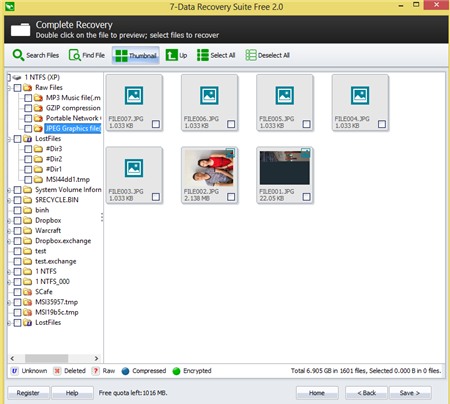Go to previous step with Back
Viewport: 450px width, 404px height.
tap(366, 393)
